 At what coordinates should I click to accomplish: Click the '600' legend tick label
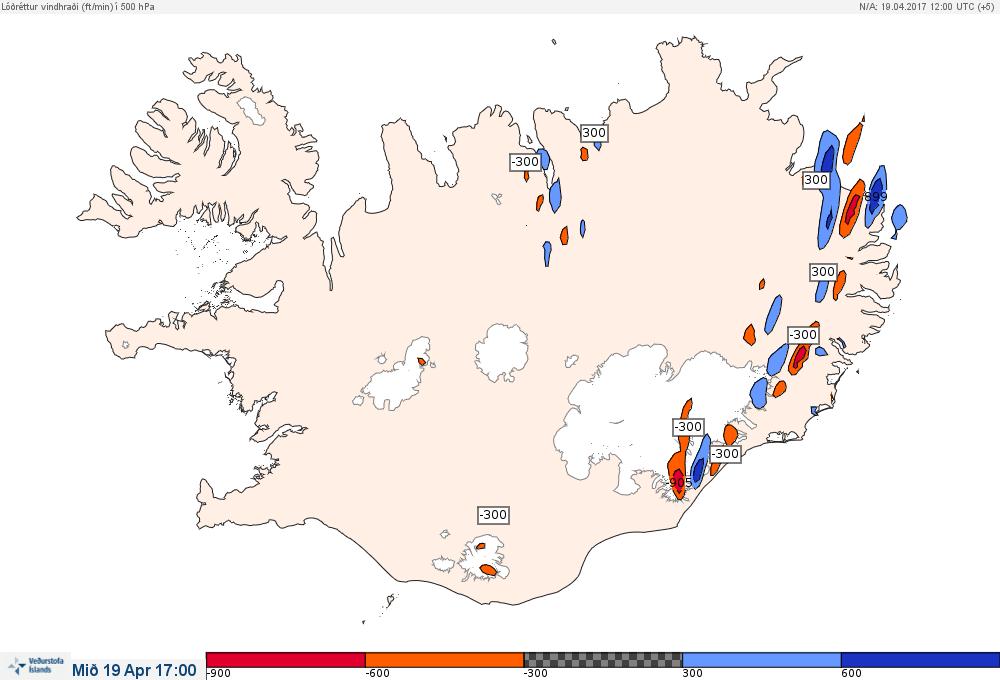(x=851, y=674)
